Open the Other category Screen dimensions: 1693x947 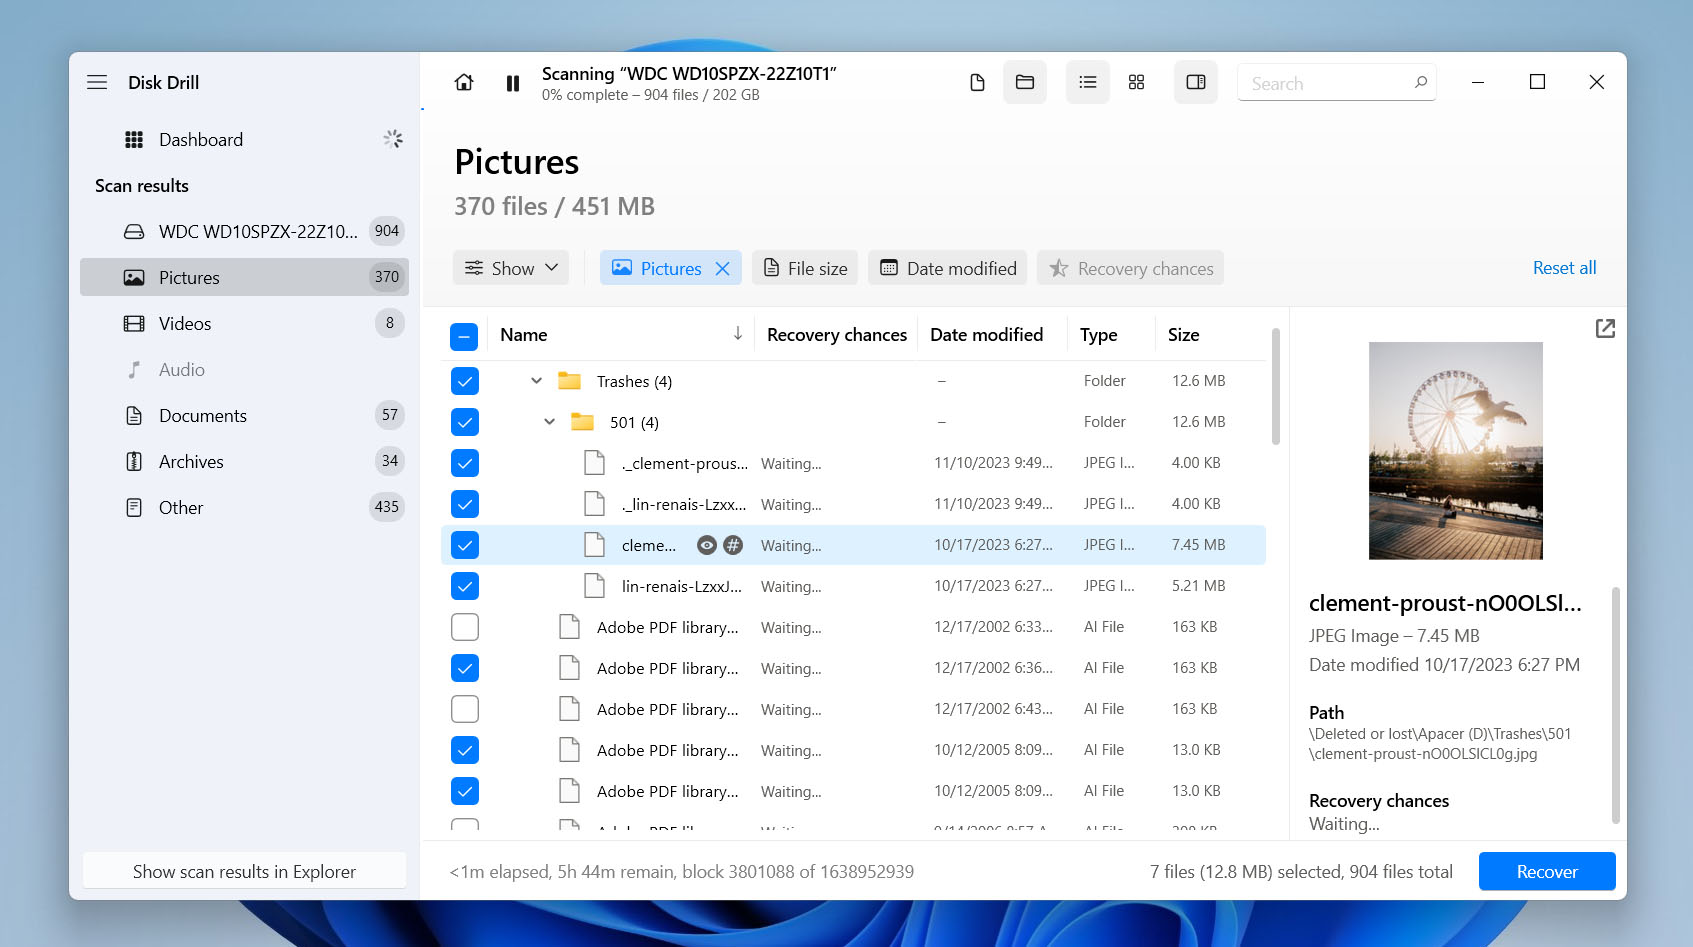tap(244, 507)
